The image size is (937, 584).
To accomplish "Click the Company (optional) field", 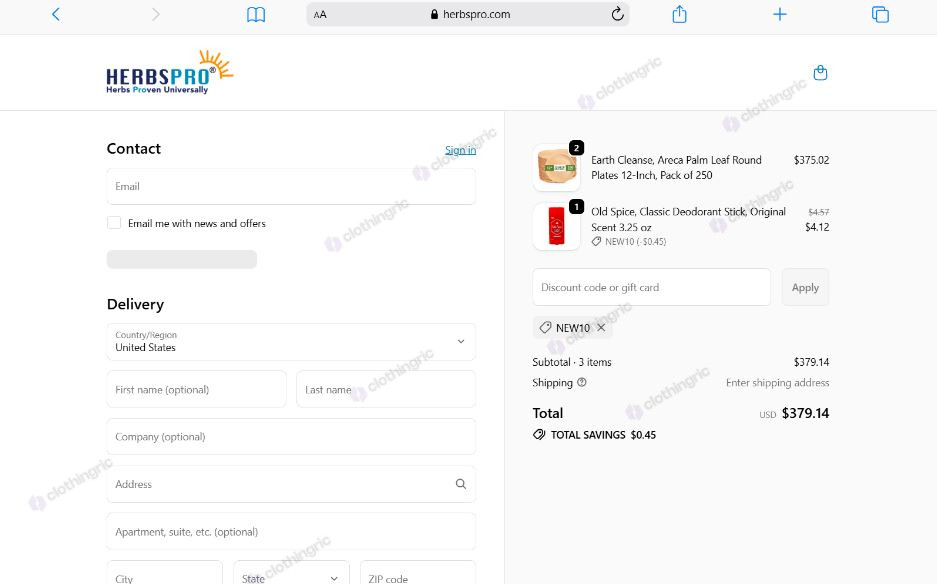I will click(291, 437).
